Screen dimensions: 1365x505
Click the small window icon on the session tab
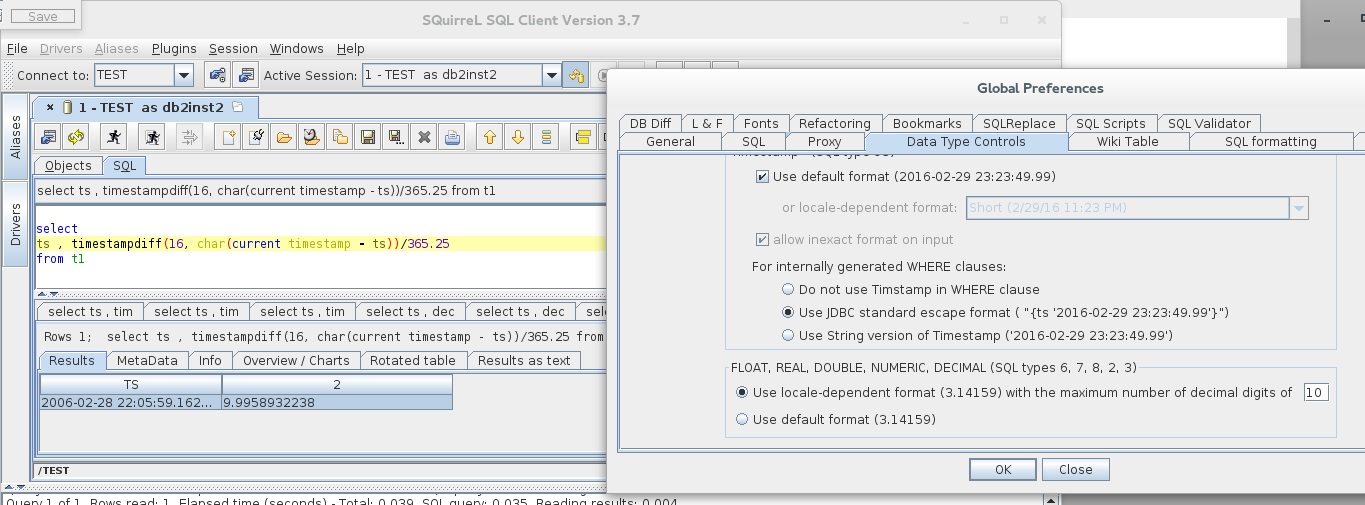tap(237, 107)
